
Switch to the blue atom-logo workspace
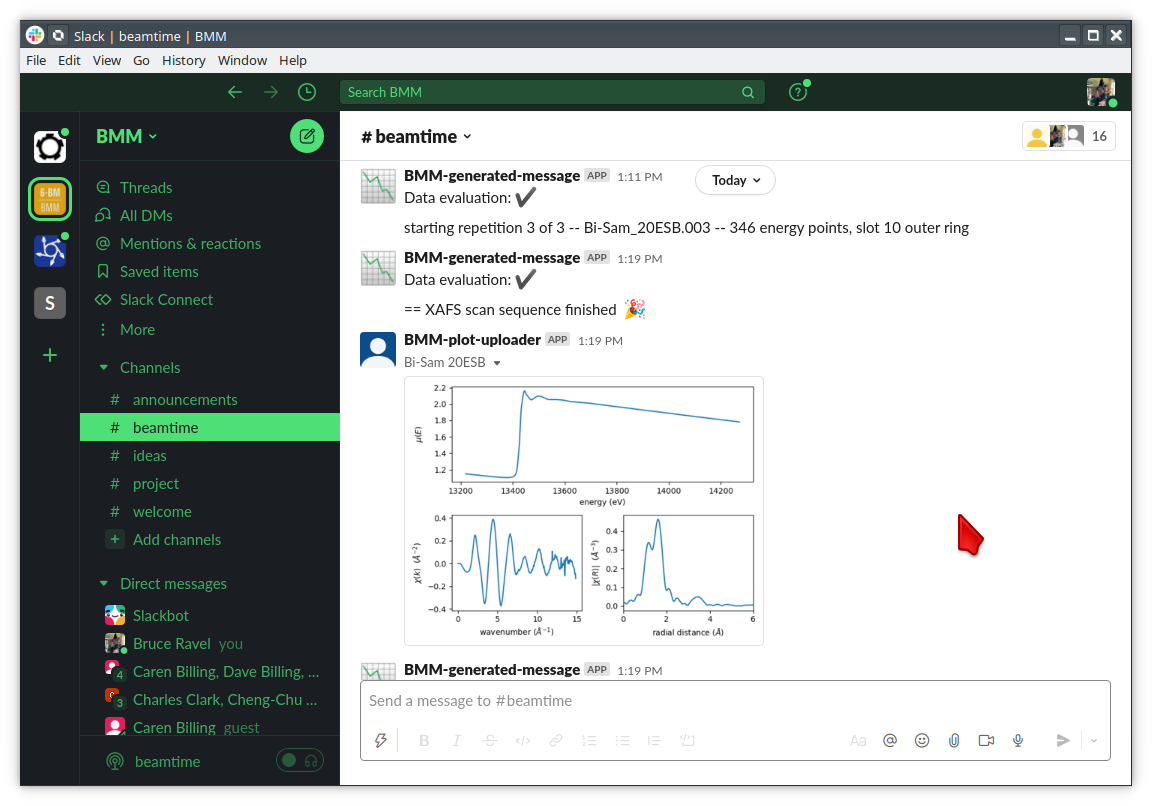point(50,251)
